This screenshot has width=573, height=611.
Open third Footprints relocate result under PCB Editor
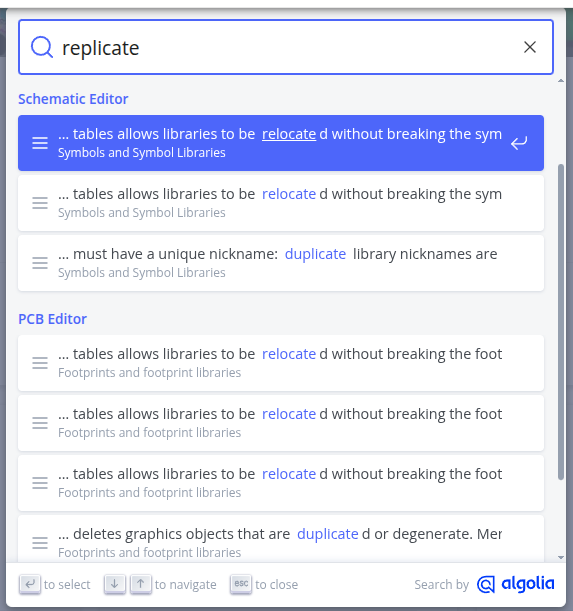(x=281, y=483)
